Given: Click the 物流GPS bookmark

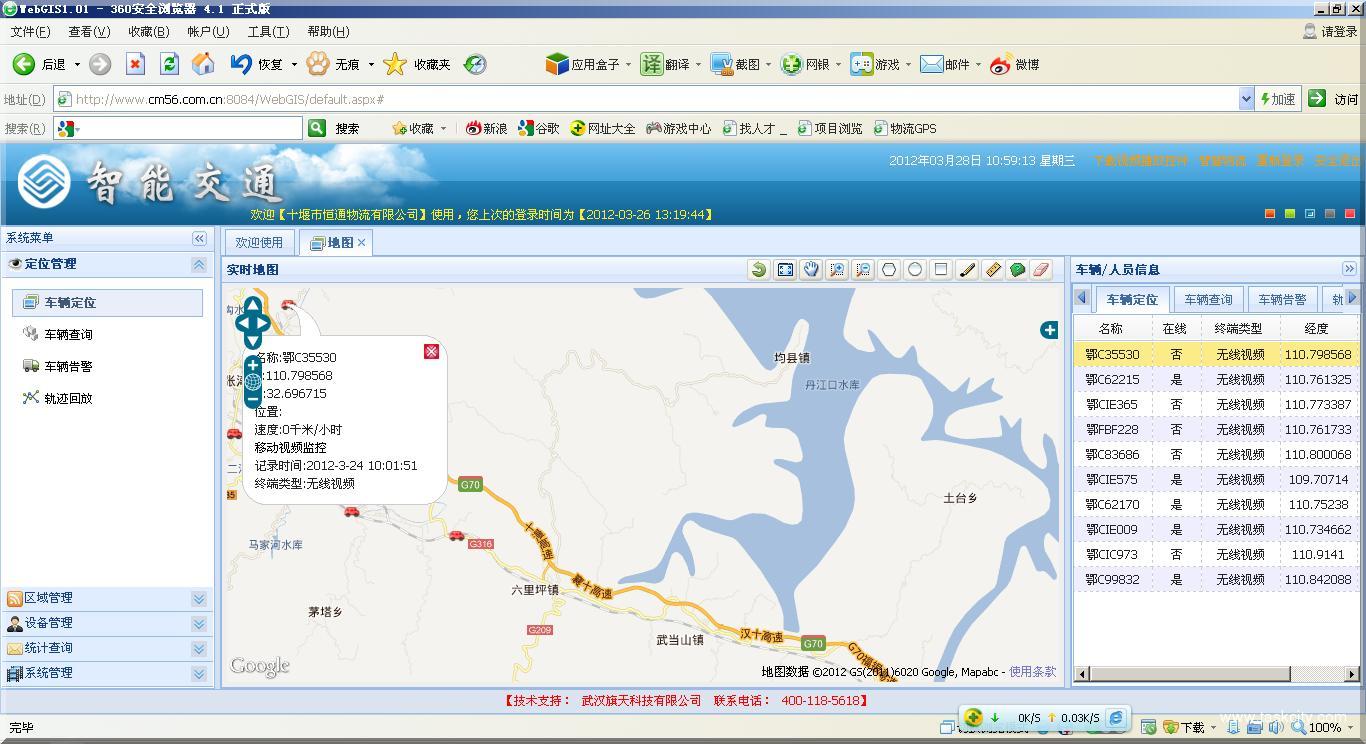Looking at the screenshot, I should coord(905,128).
